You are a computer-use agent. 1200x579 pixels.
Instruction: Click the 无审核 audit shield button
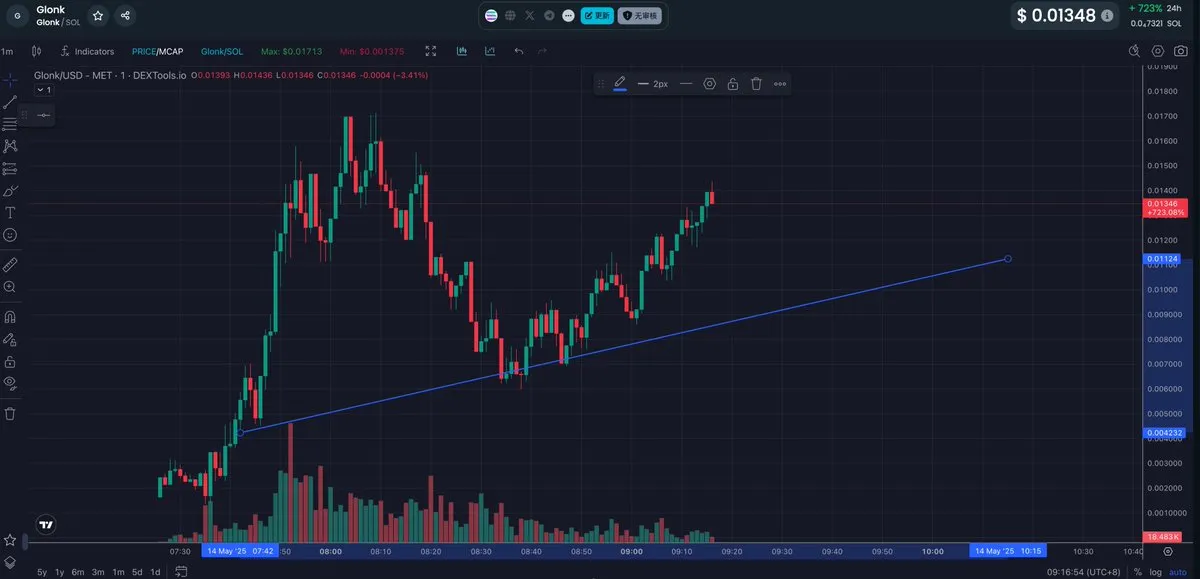click(639, 16)
